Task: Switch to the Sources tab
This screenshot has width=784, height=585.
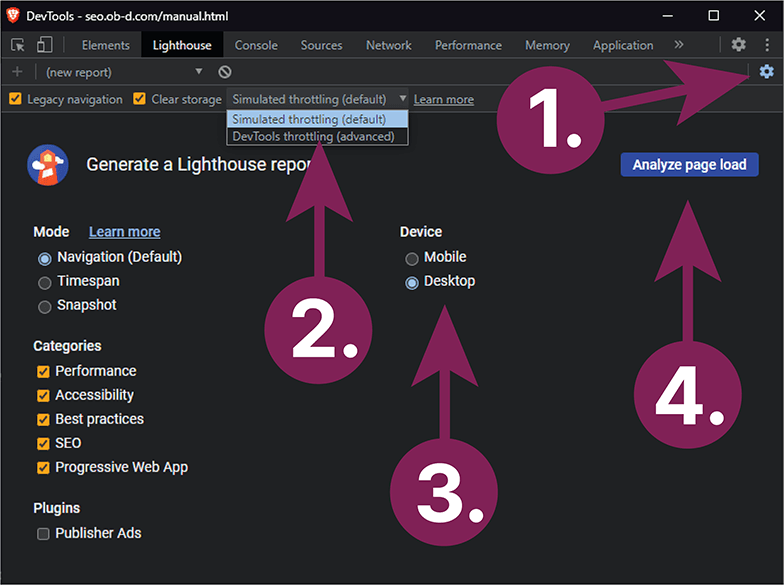Action: pyautogui.click(x=322, y=45)
